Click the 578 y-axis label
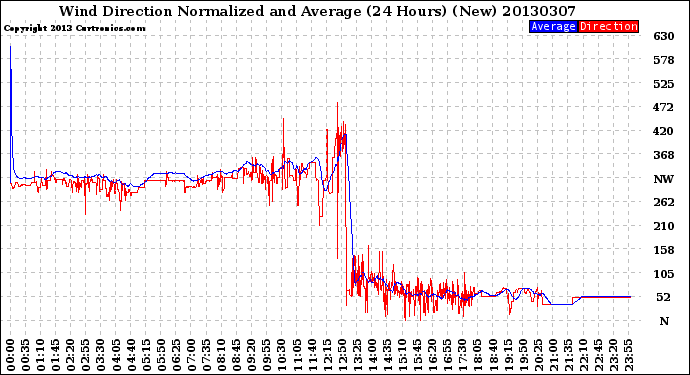Image resolution: width=690 pixels, height=375 pixels. [x=664, y=60]
